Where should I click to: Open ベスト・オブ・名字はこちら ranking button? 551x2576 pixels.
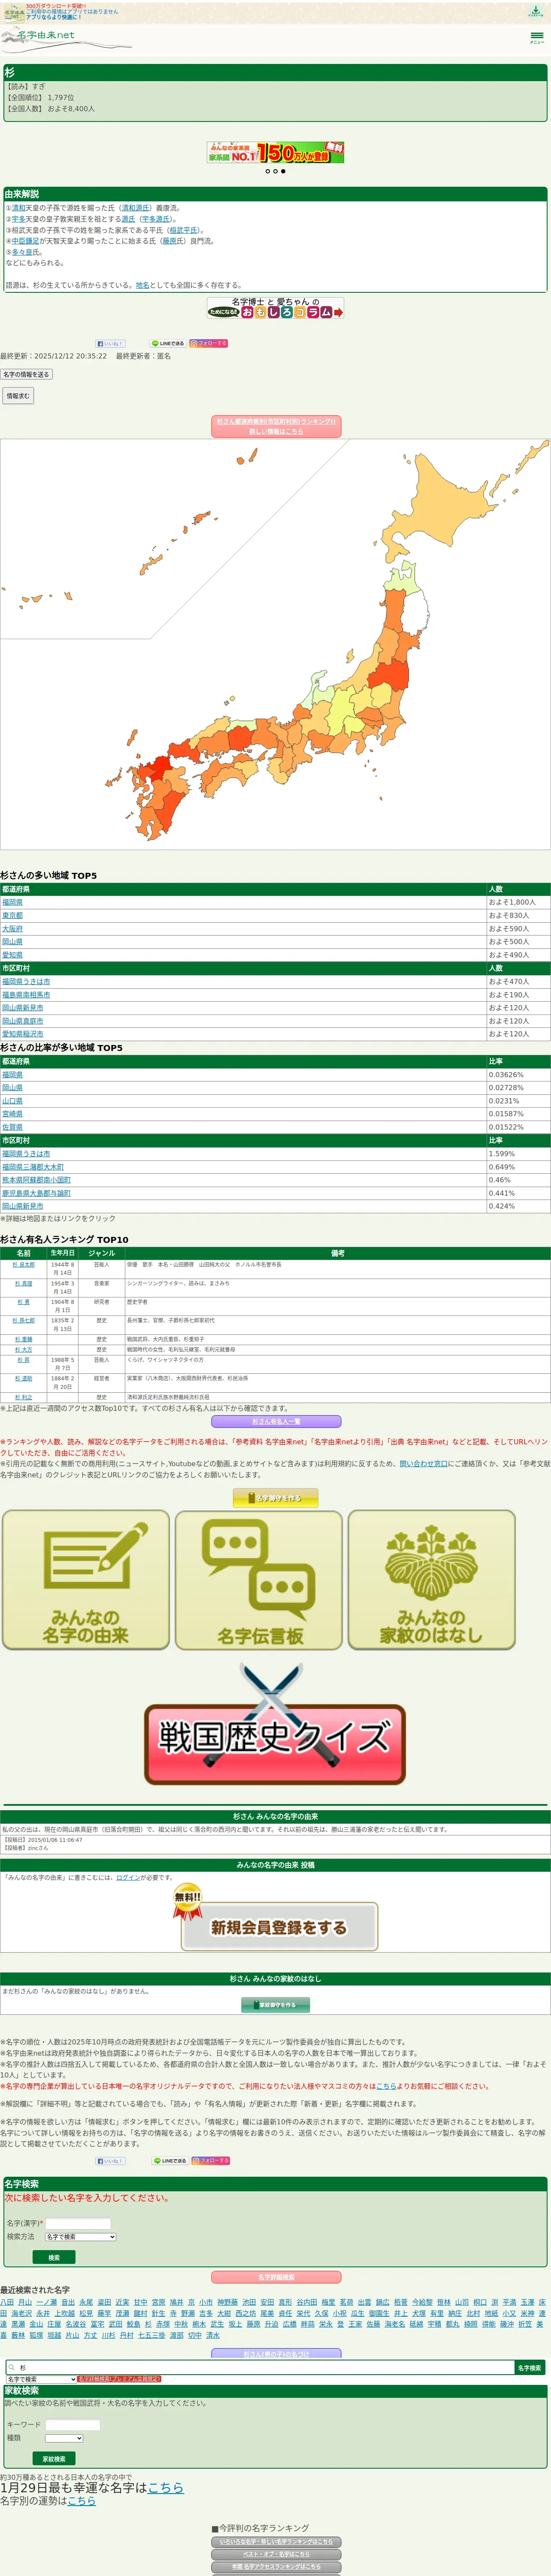276,2554
